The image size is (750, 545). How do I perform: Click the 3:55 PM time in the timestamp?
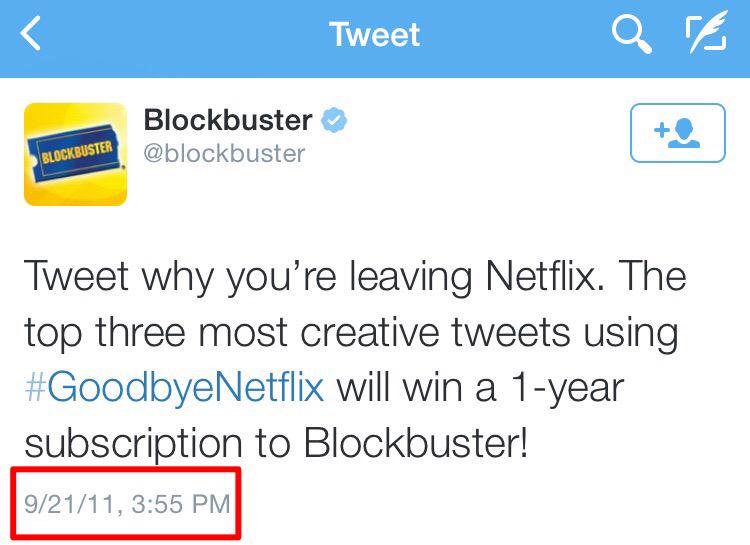point(181,504)
